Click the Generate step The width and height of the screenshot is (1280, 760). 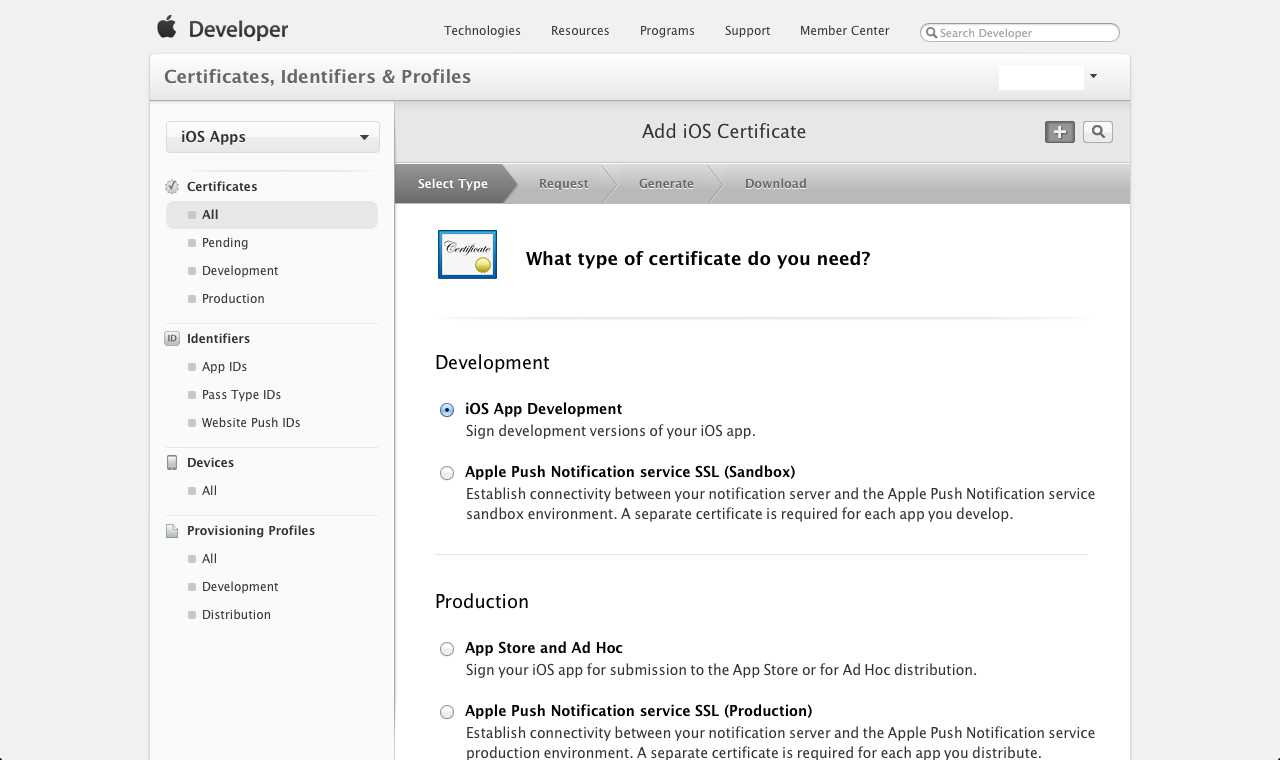tap(666, 184)
